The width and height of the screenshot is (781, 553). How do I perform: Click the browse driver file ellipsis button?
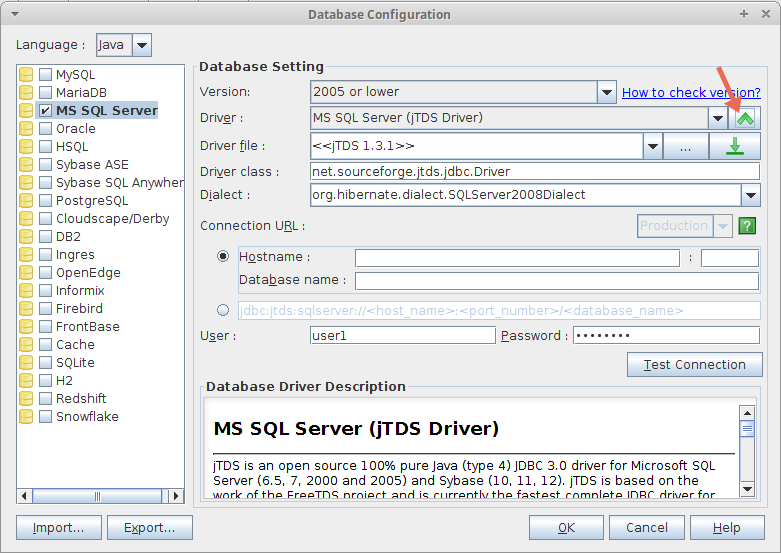(x=686, y=146)
